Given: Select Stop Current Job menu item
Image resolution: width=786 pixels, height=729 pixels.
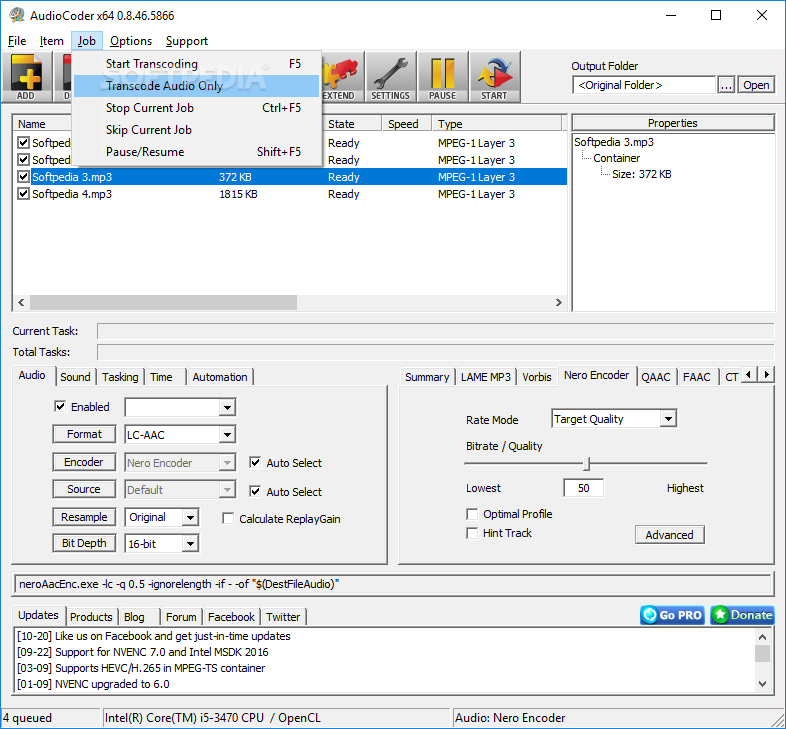Looking at the screenshot, I should coord(196,108).
